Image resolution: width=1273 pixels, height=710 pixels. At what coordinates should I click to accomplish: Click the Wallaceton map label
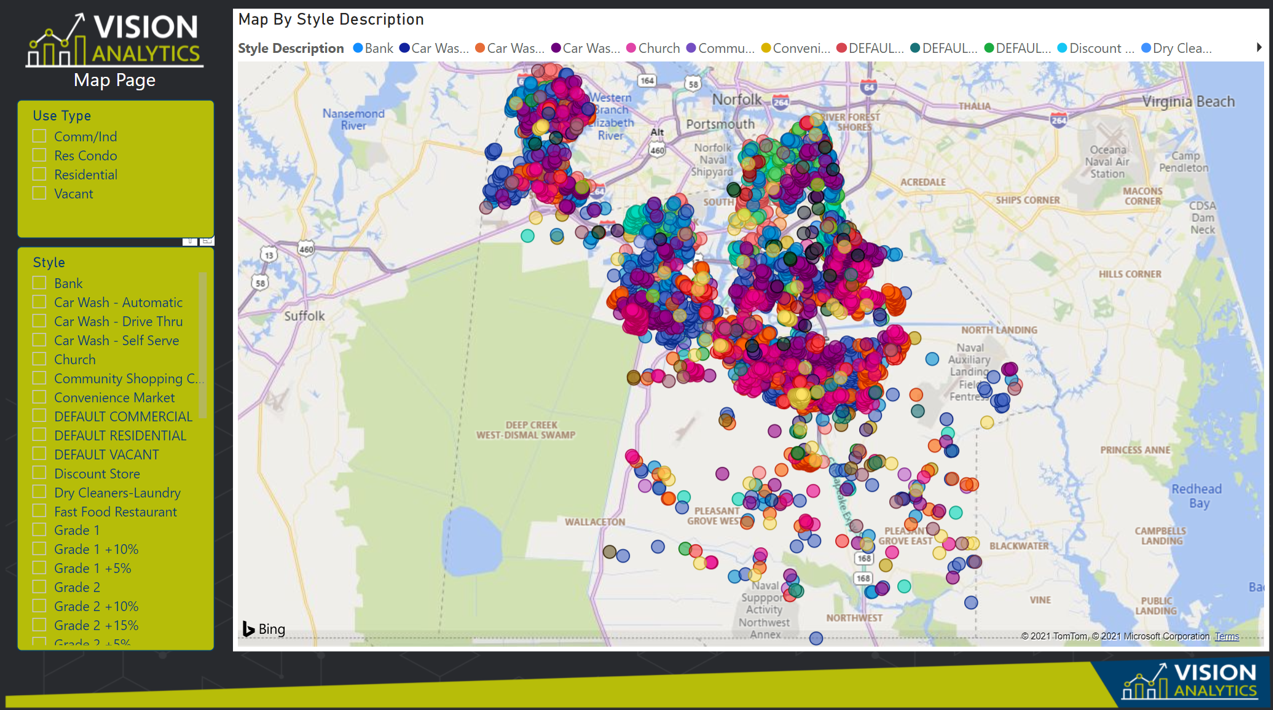(595, 522)
